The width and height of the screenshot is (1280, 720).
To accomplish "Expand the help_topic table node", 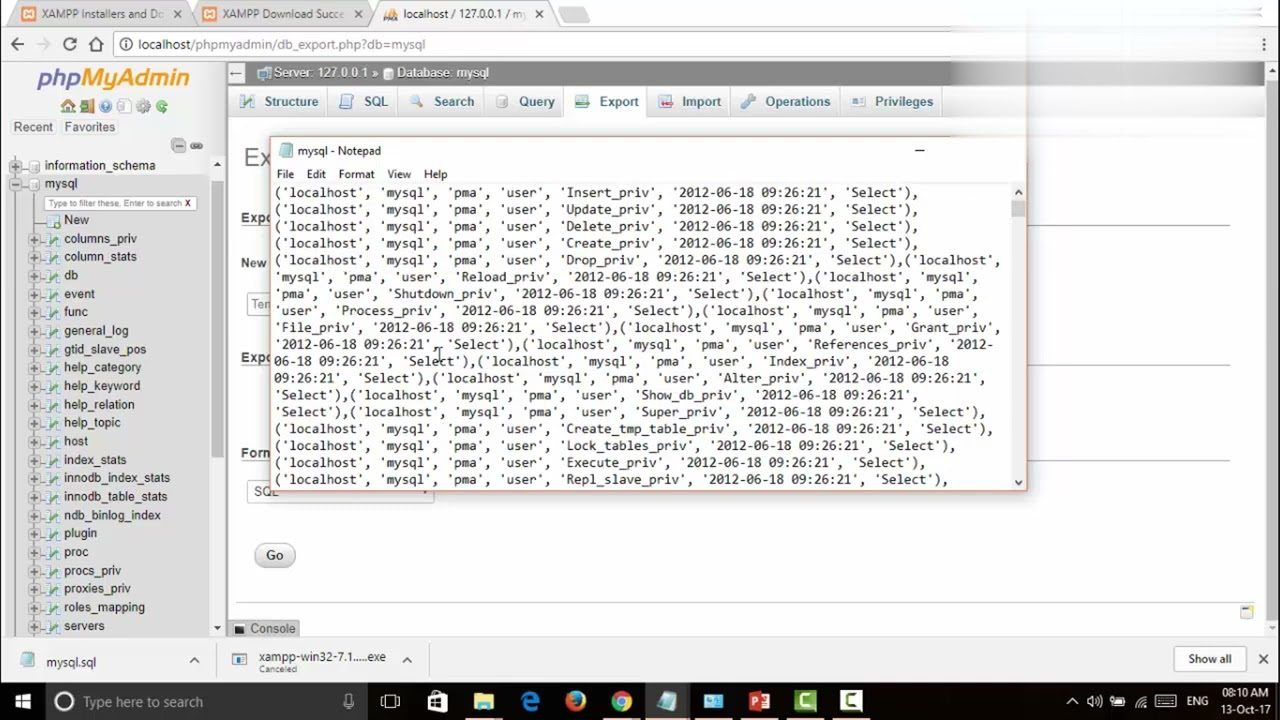I will (x=34, y=423).
